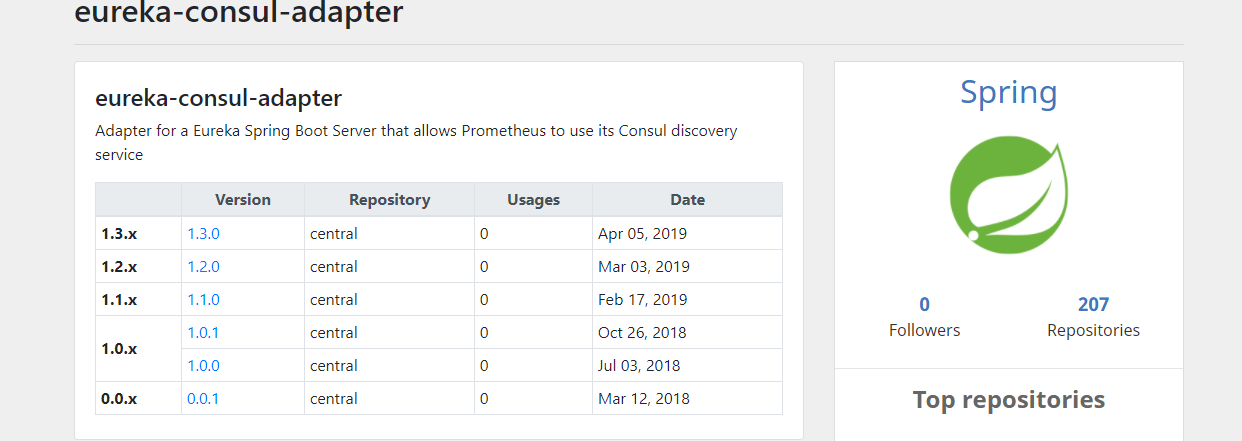Click the 0 Followers count
Screen dimensions: 1242x441
924,305
